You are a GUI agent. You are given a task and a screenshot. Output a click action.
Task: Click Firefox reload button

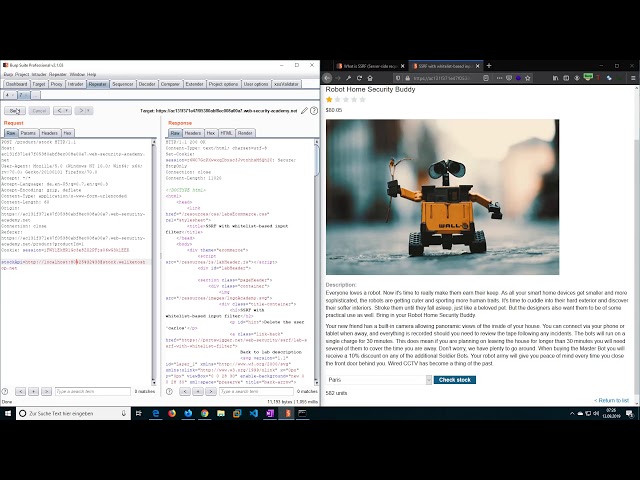(359, 78)
